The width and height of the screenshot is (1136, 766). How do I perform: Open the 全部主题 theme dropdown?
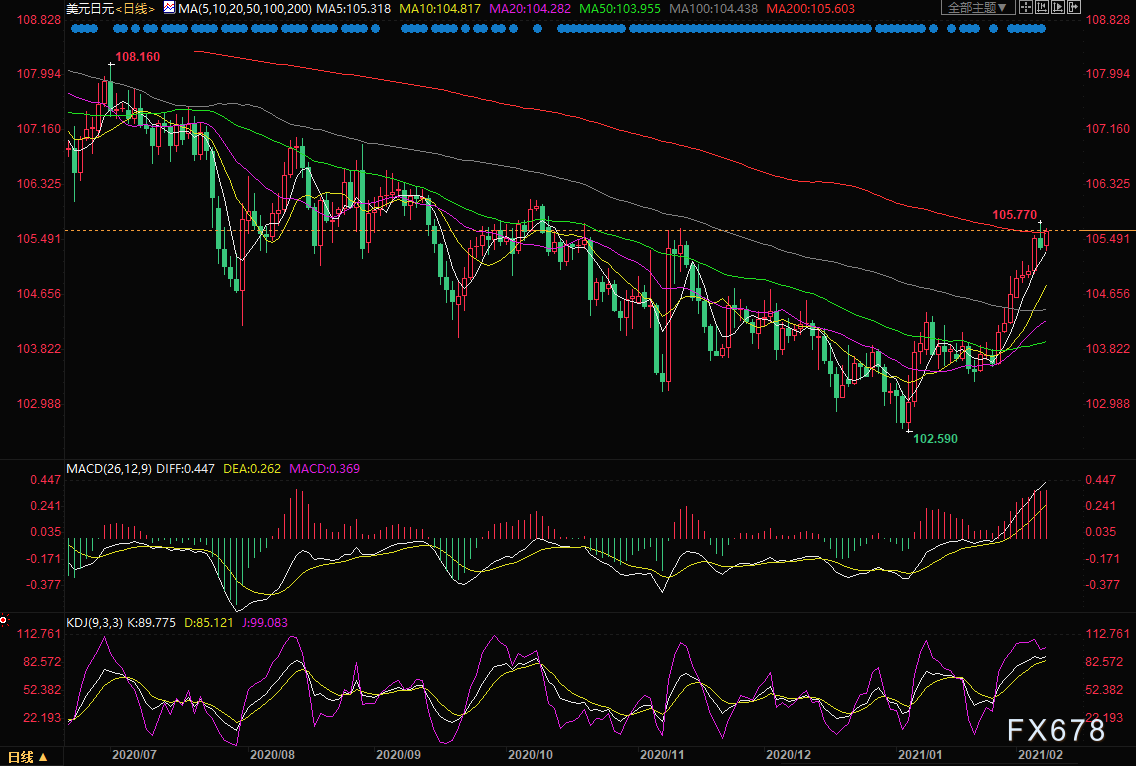pos(978,7)
